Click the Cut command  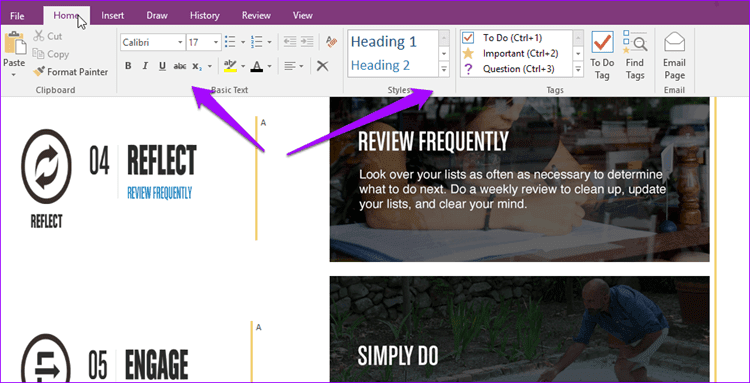[47, 36]
